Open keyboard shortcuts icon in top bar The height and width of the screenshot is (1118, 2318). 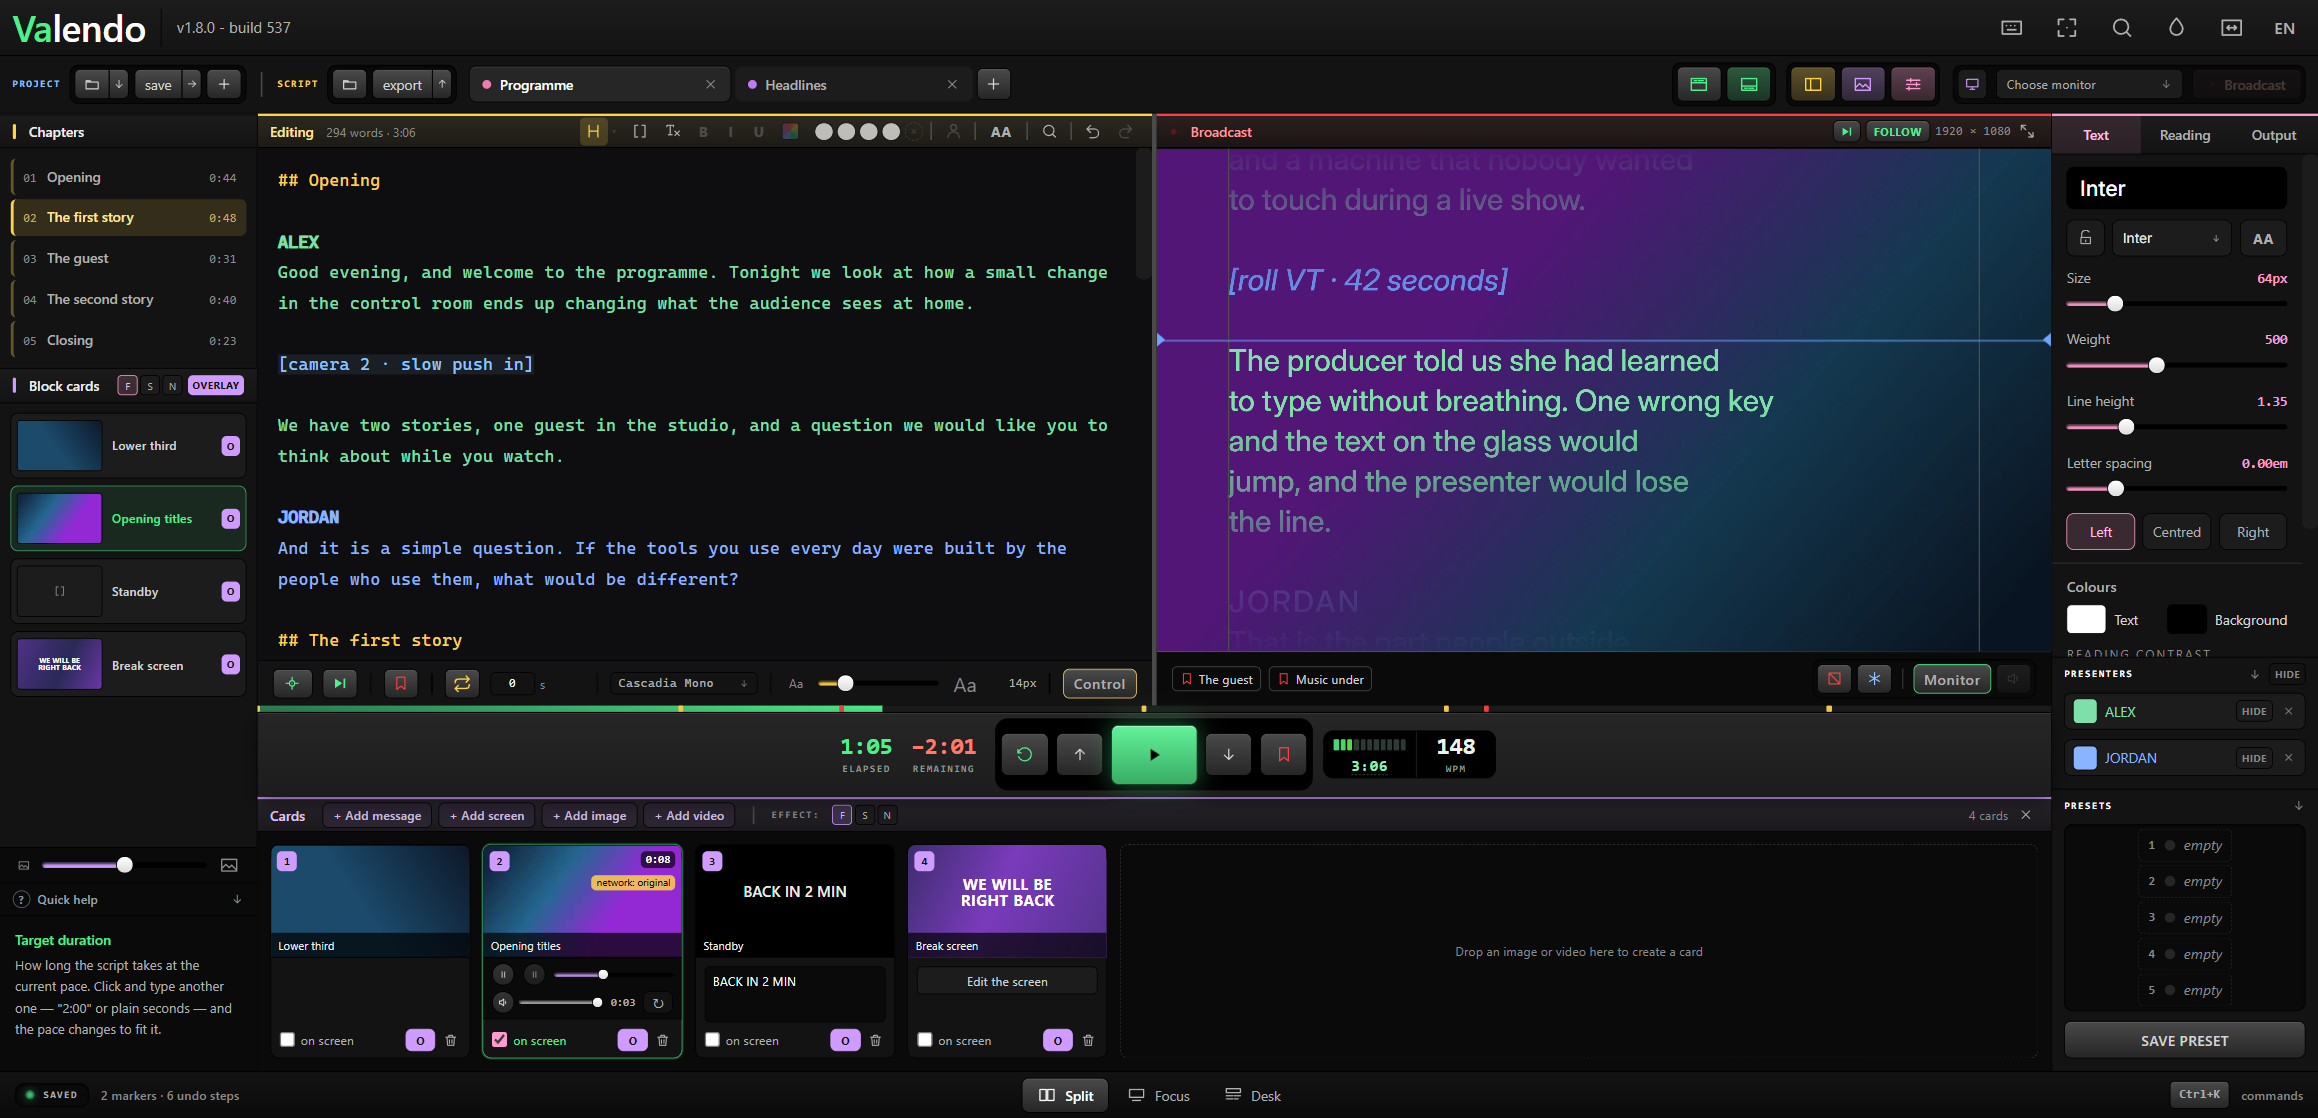[2011, 28]
